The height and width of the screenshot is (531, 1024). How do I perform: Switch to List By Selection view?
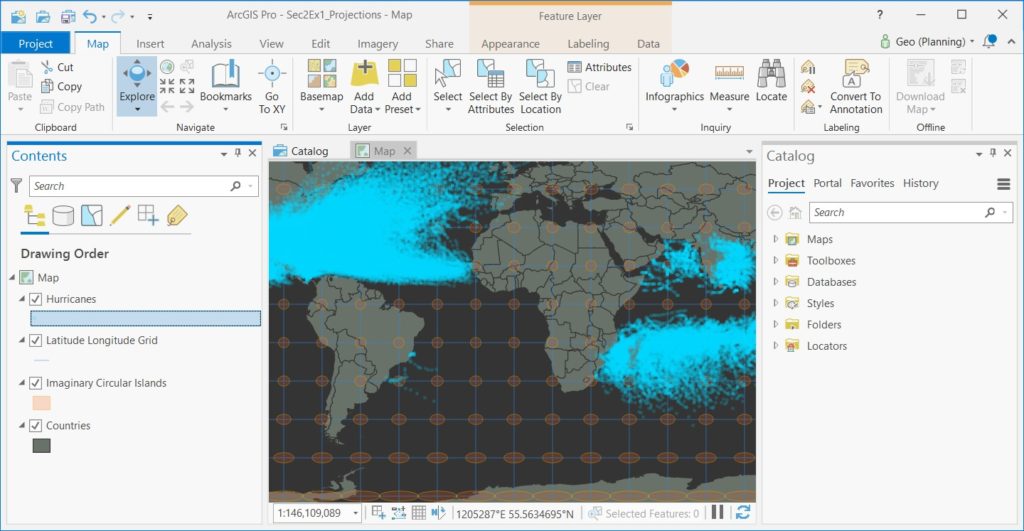pyautogui.click(x=91, y=216)
